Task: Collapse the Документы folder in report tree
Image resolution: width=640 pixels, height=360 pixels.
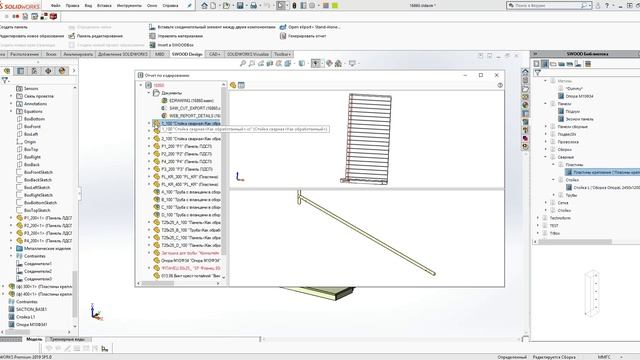Action: point(149,93)
